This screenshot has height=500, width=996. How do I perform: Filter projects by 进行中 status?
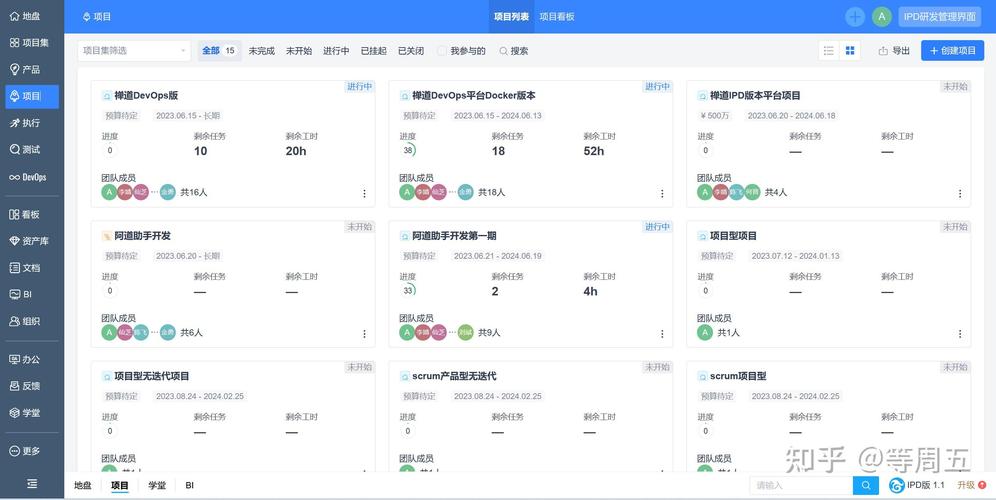point(336,51)
